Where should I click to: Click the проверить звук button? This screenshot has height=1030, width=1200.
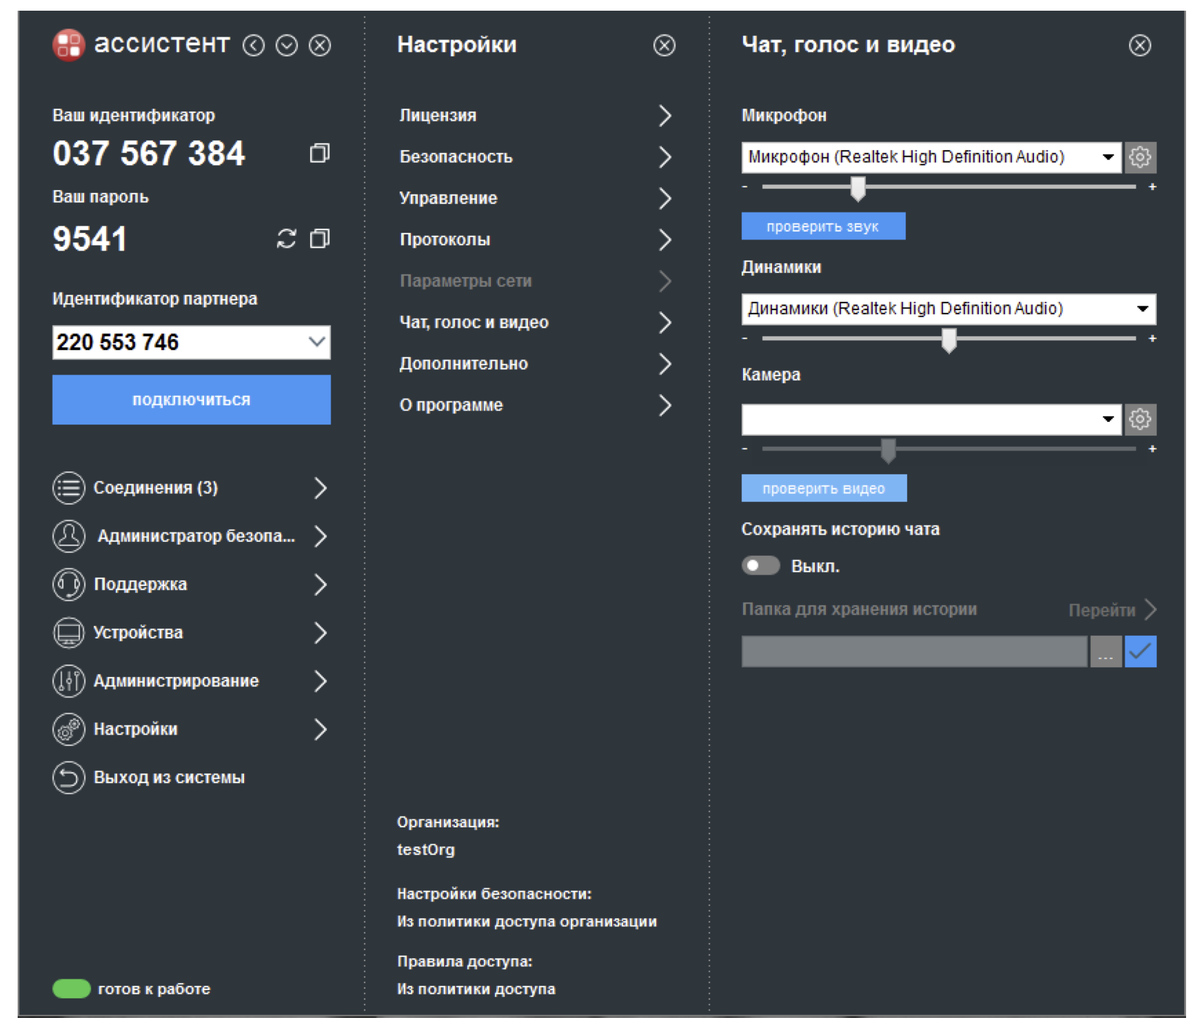823,226
